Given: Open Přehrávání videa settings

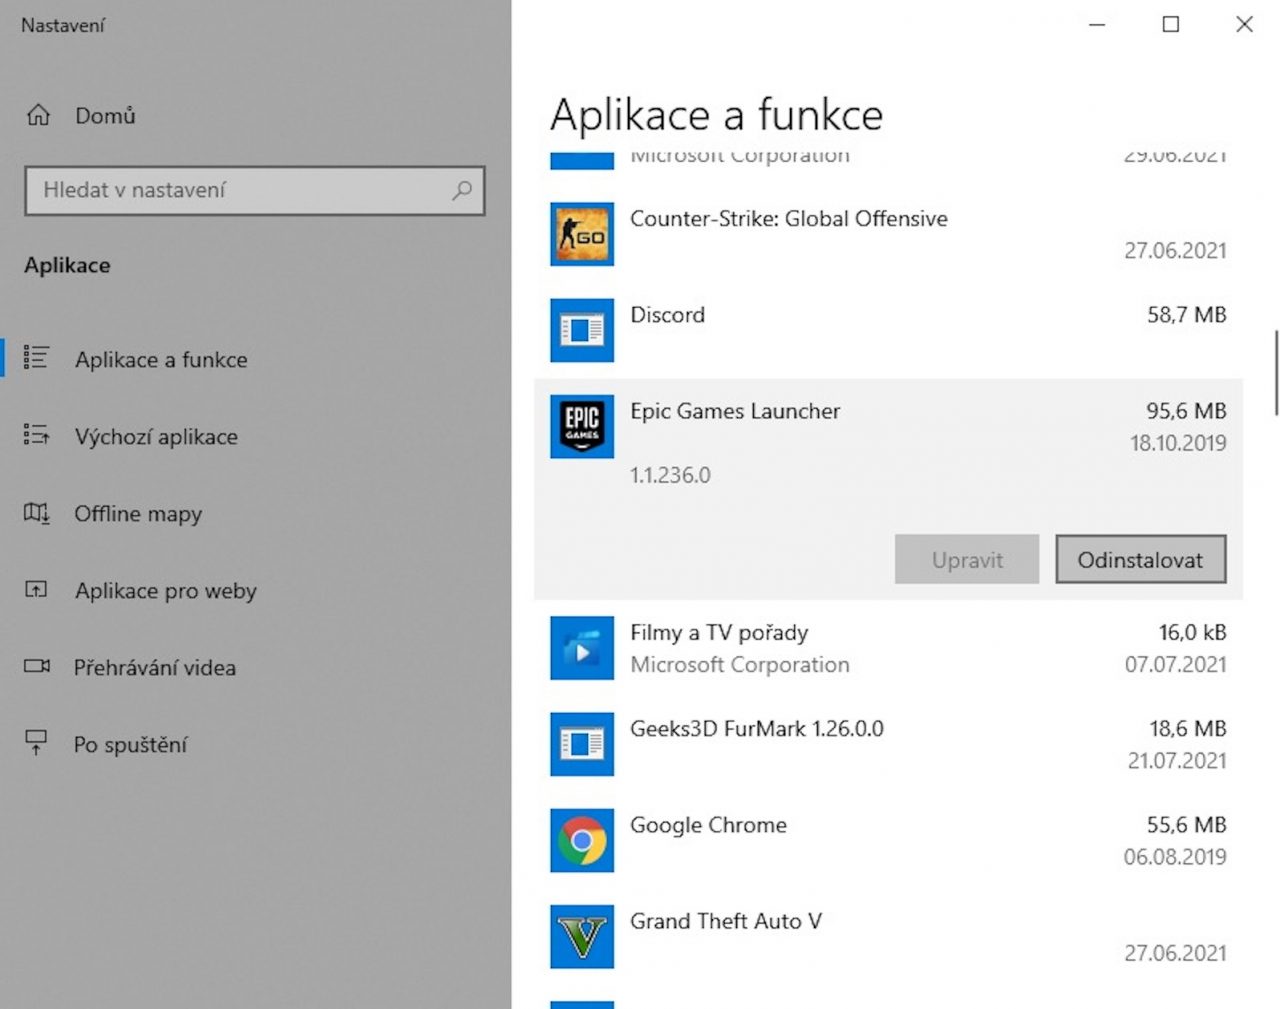Looking at the screenshot, I should [x=154, y=668].
